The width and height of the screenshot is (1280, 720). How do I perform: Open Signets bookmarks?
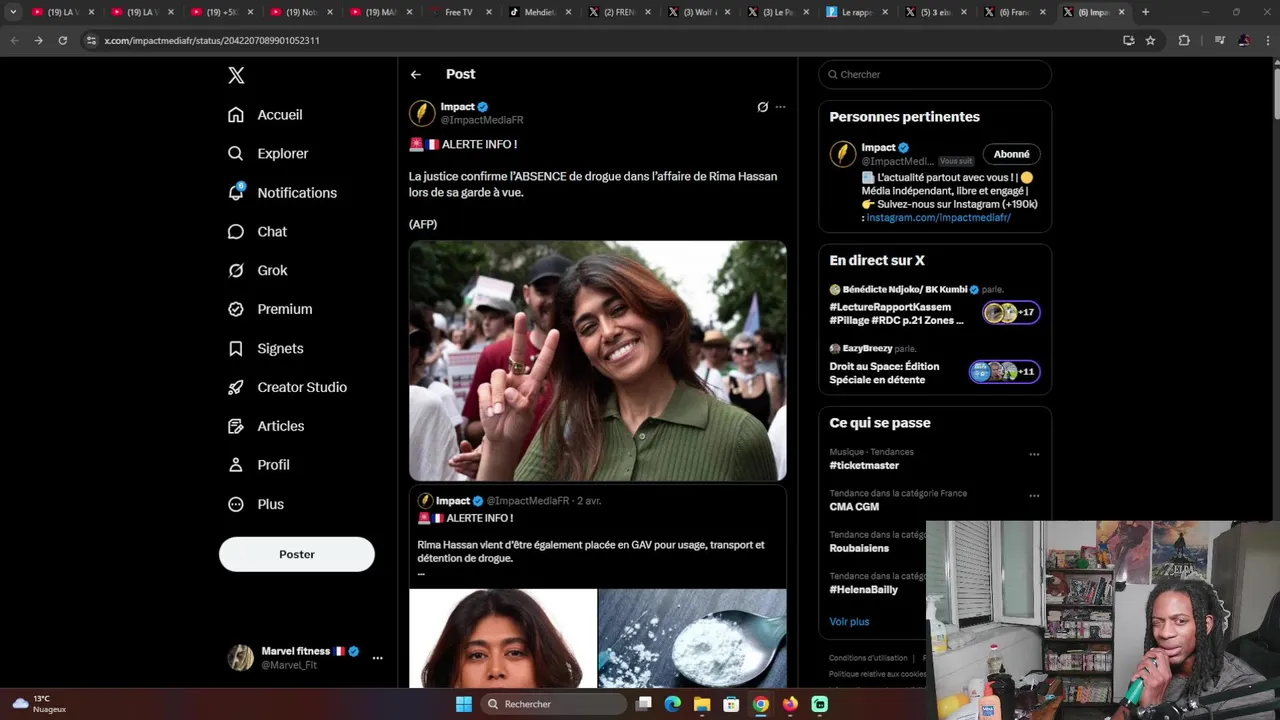click(x=265, y=349)
